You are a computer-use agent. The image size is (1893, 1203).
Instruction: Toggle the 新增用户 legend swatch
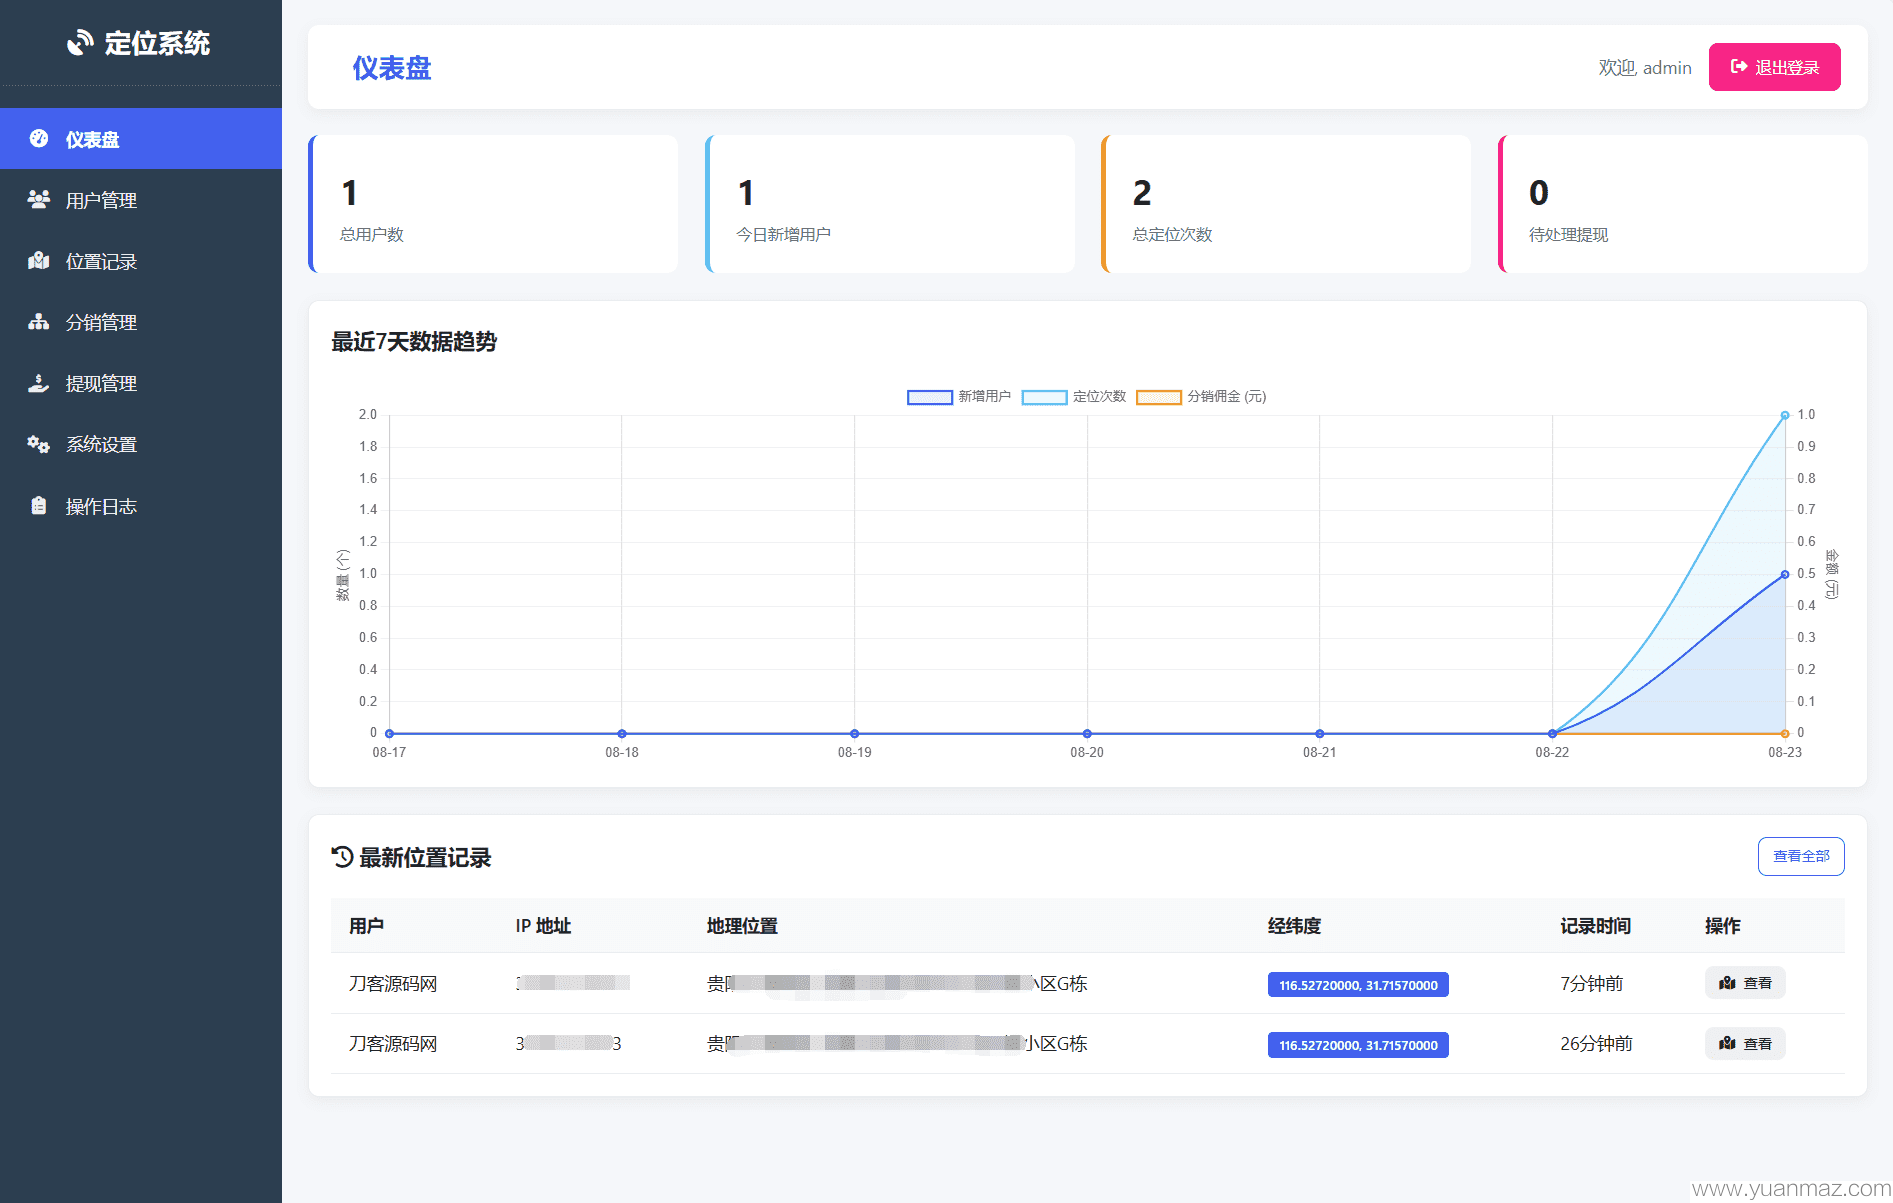(x=929, y=397)
